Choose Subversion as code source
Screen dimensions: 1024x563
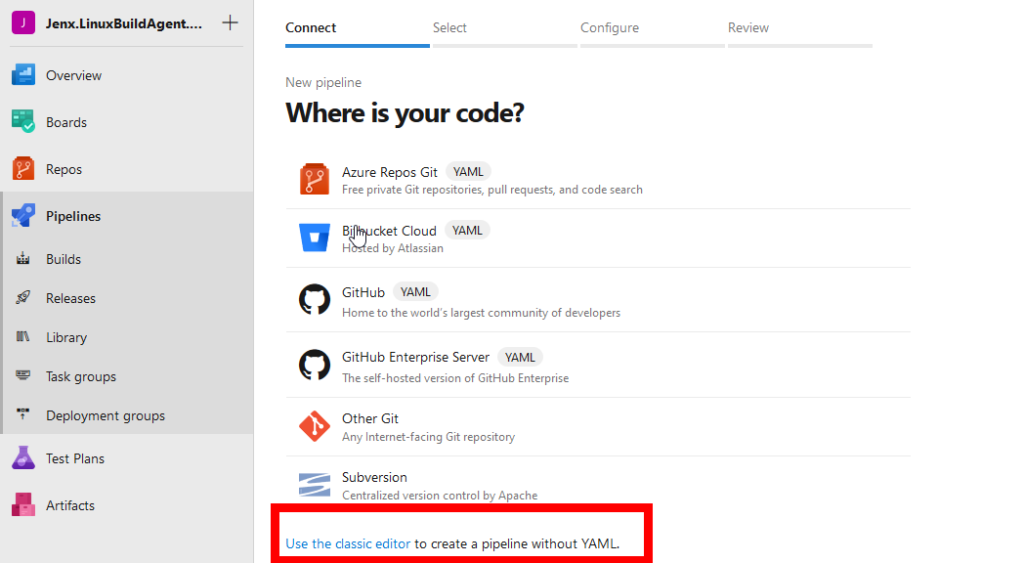tap(598, 485)
